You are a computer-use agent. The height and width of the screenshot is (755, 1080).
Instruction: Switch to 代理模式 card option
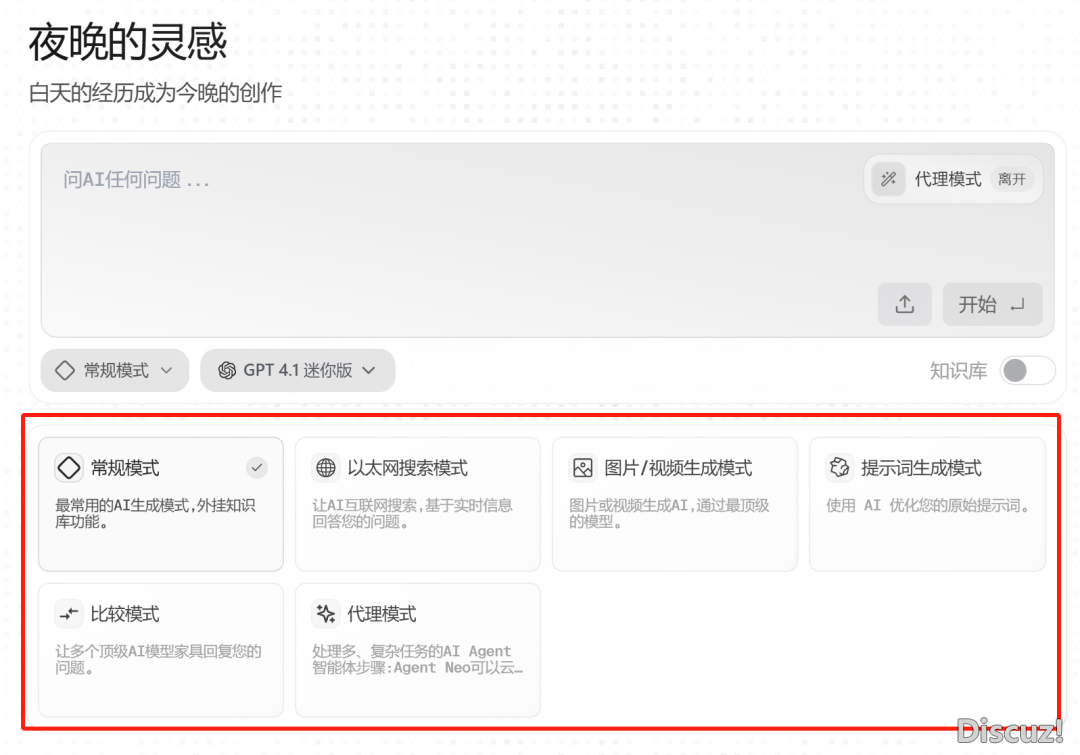(x=417, y=650)
